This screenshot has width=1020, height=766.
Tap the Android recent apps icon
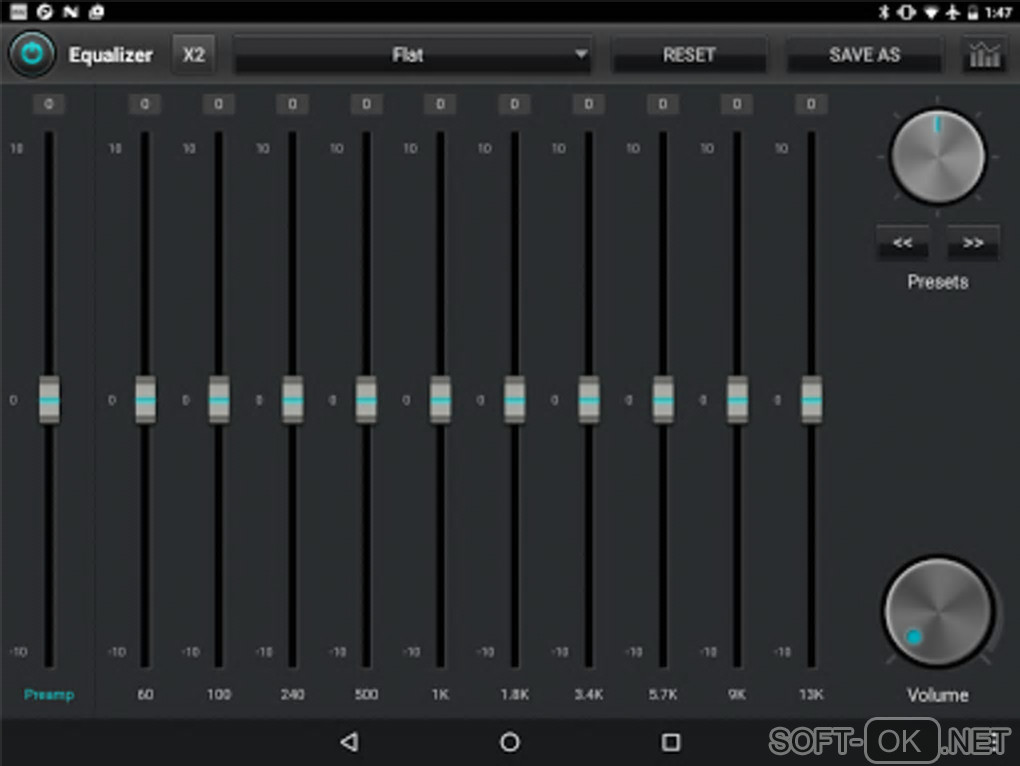pos(671,741)
